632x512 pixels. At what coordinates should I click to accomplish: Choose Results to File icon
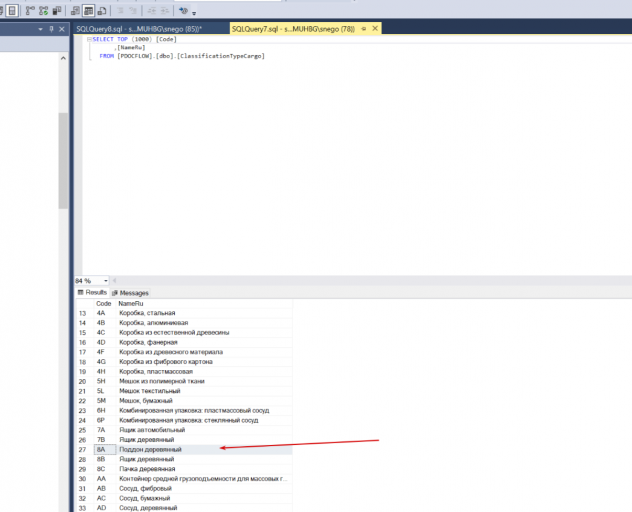(102, 11)
